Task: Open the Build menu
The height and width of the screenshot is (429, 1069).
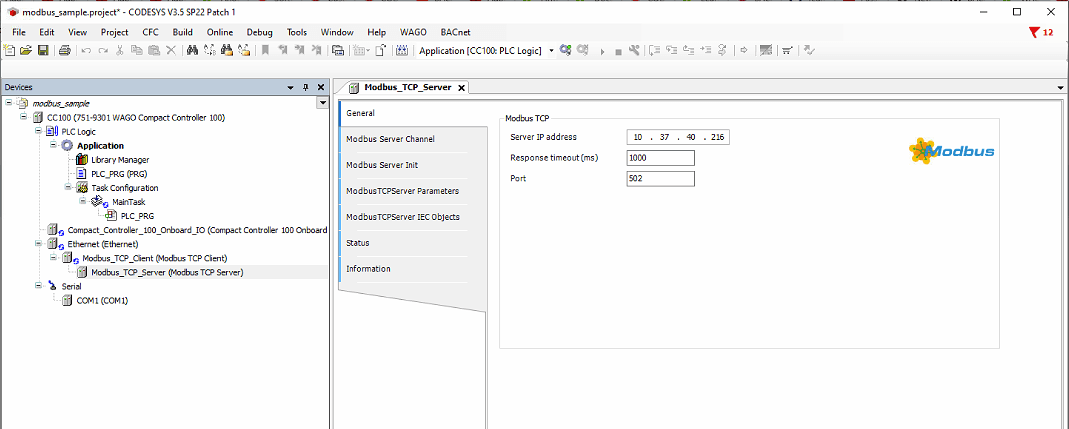Action: (x=182, y=32)
